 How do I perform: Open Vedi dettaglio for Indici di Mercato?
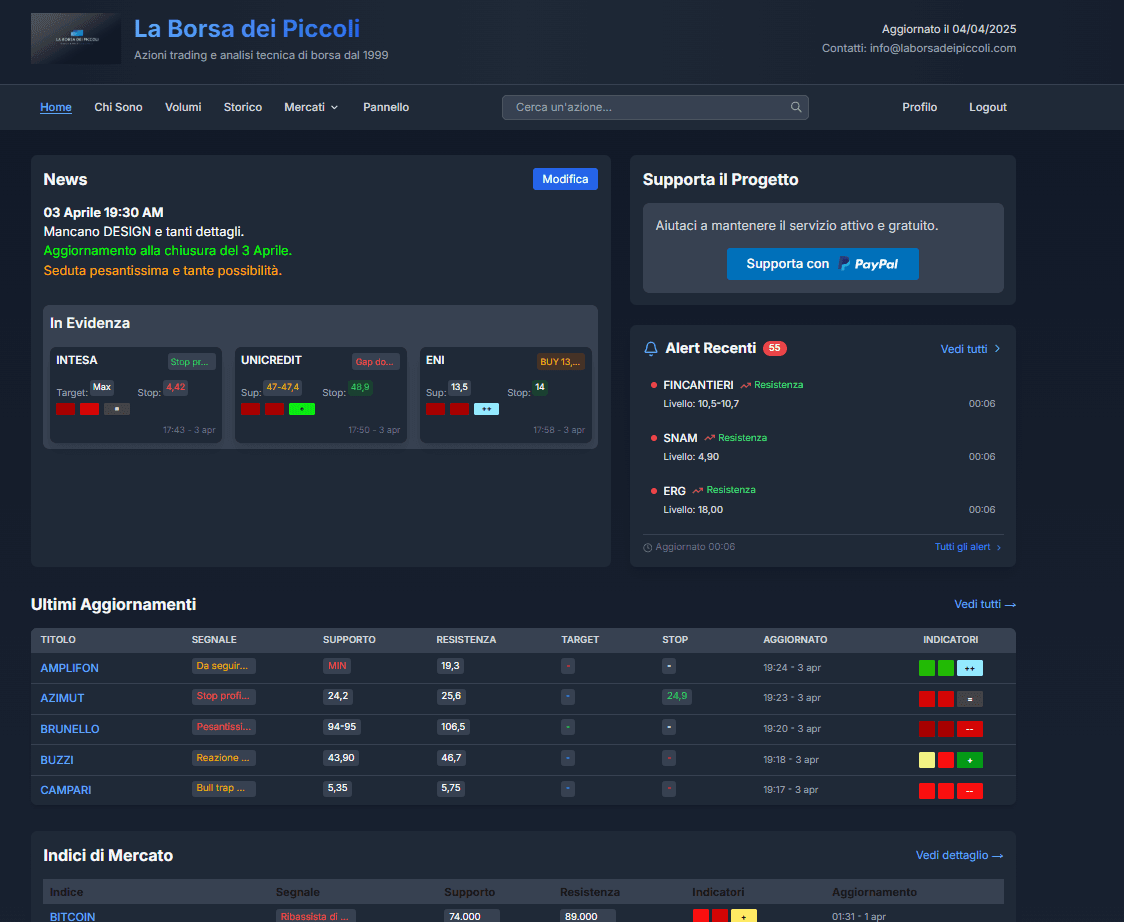tap(959, 855)
